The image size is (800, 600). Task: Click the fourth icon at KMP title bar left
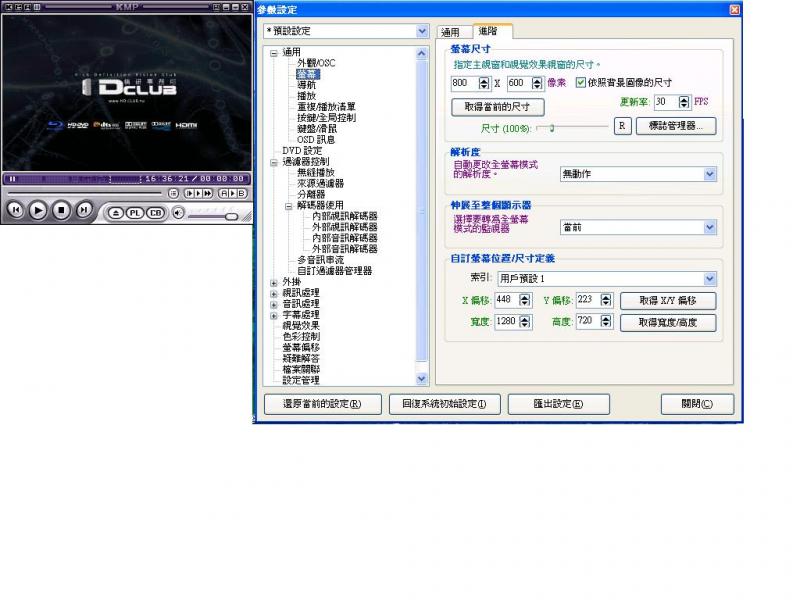(x=37, y=7)
